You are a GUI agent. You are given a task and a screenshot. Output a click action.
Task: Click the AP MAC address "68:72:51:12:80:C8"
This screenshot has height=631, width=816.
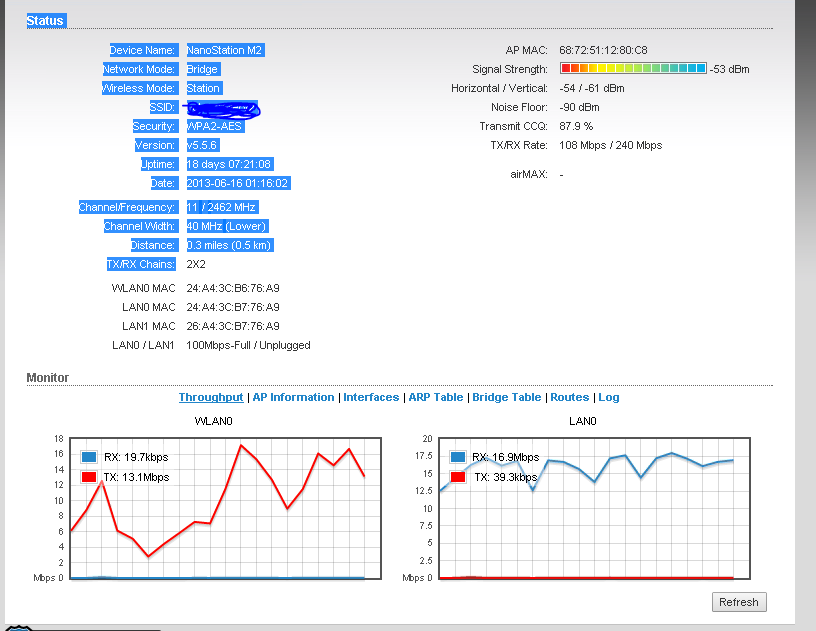pyautogui.click(x=604, y=50)
